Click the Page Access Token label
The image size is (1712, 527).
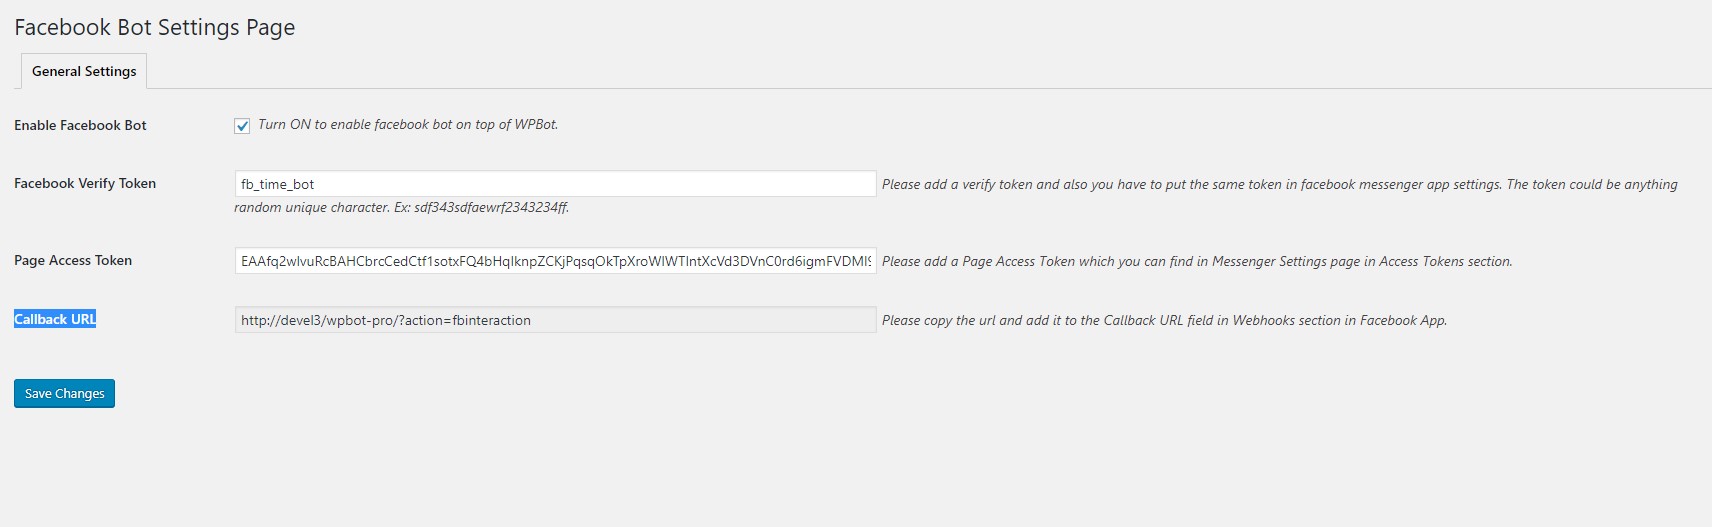(x=73, y=260)
